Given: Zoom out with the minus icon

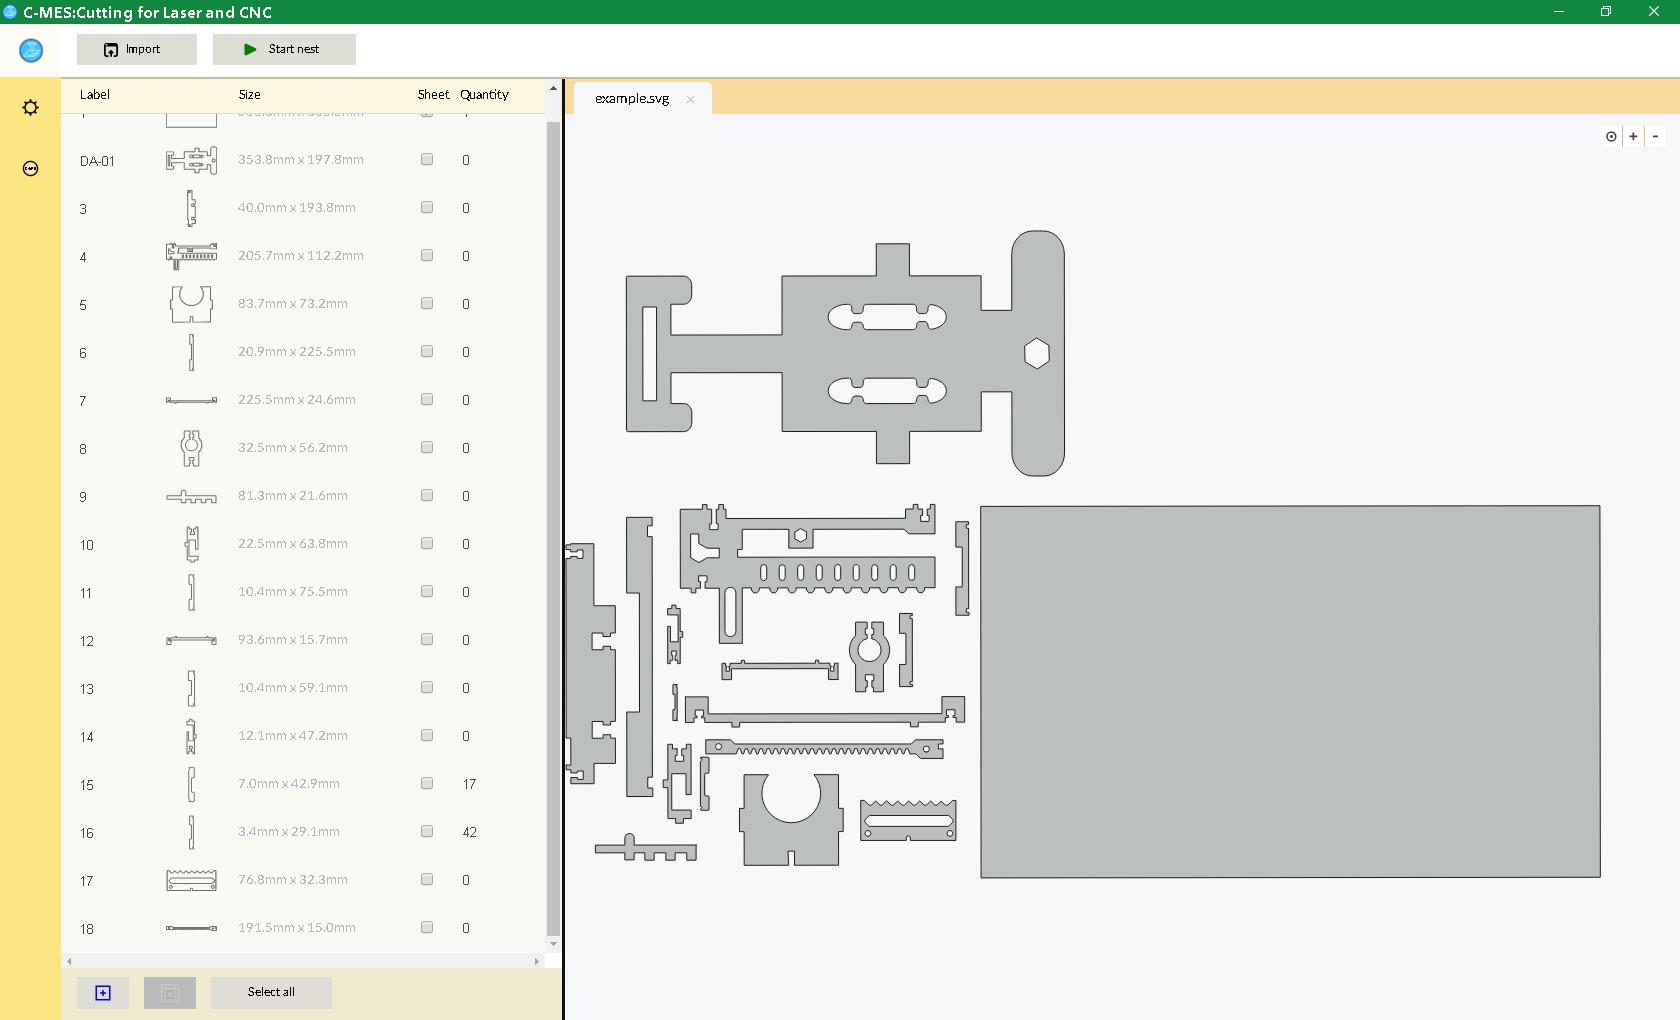Looking at the screenshot, I should pyautogui.click(x=1656, y=136).
